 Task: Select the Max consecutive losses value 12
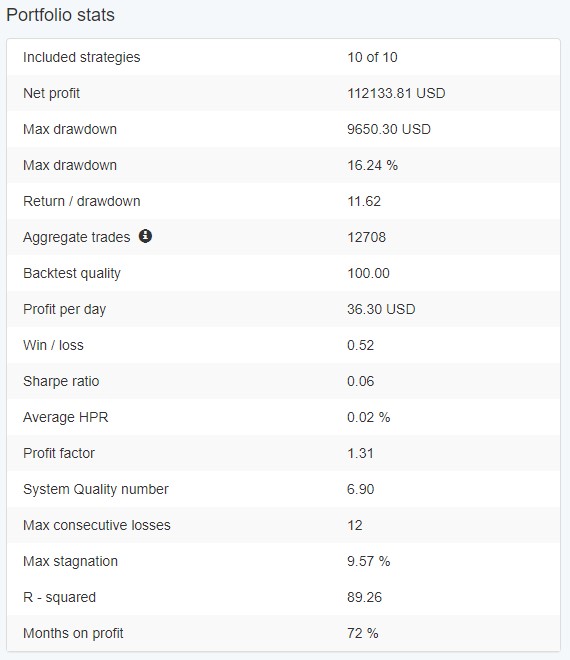[355, 525]
